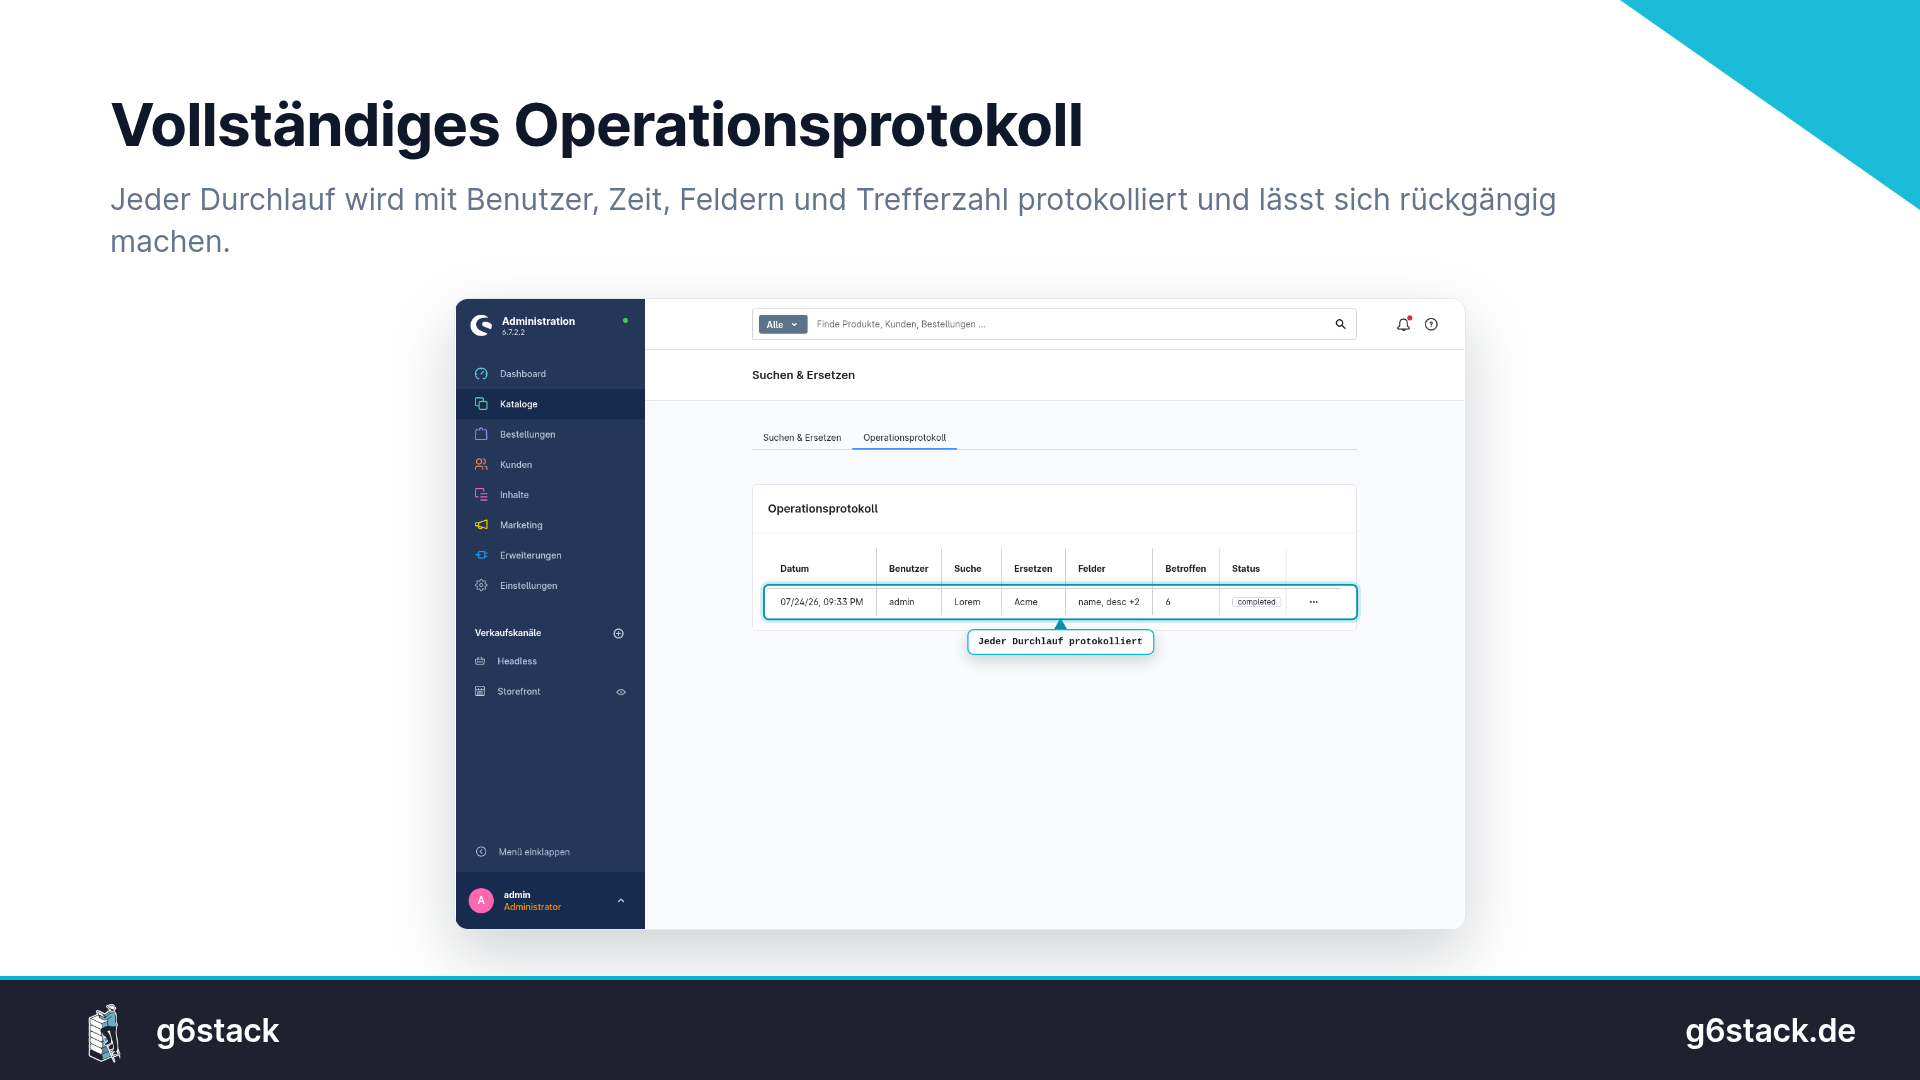Click the Einstellungen gear icon
Viewport: 1920px width, 1080px height.
point(481,585)
